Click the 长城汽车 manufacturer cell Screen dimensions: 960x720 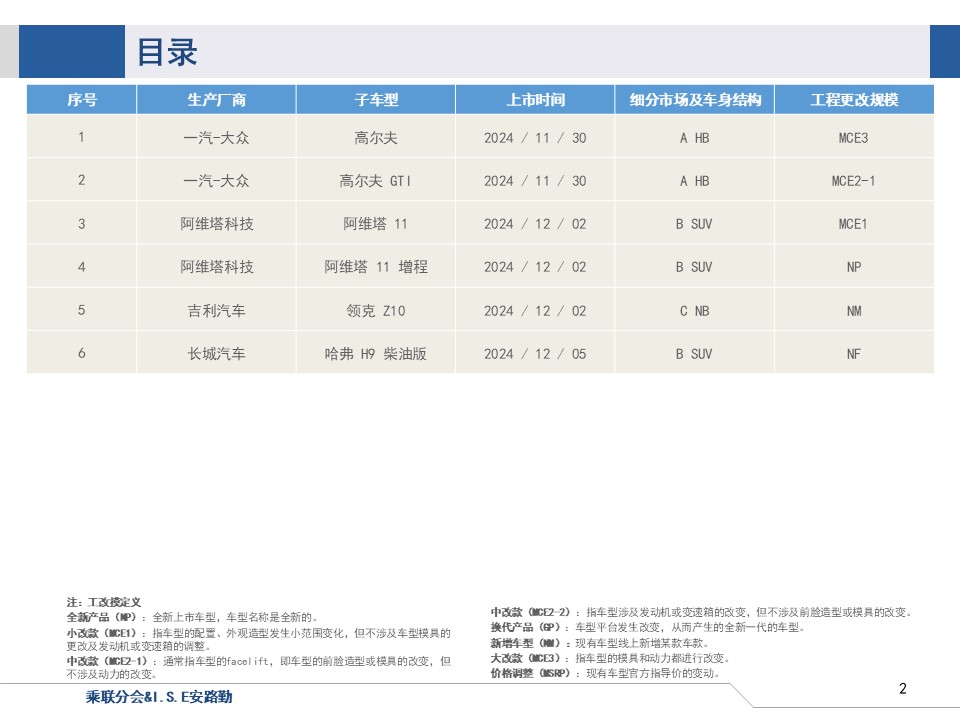point(216,353)
